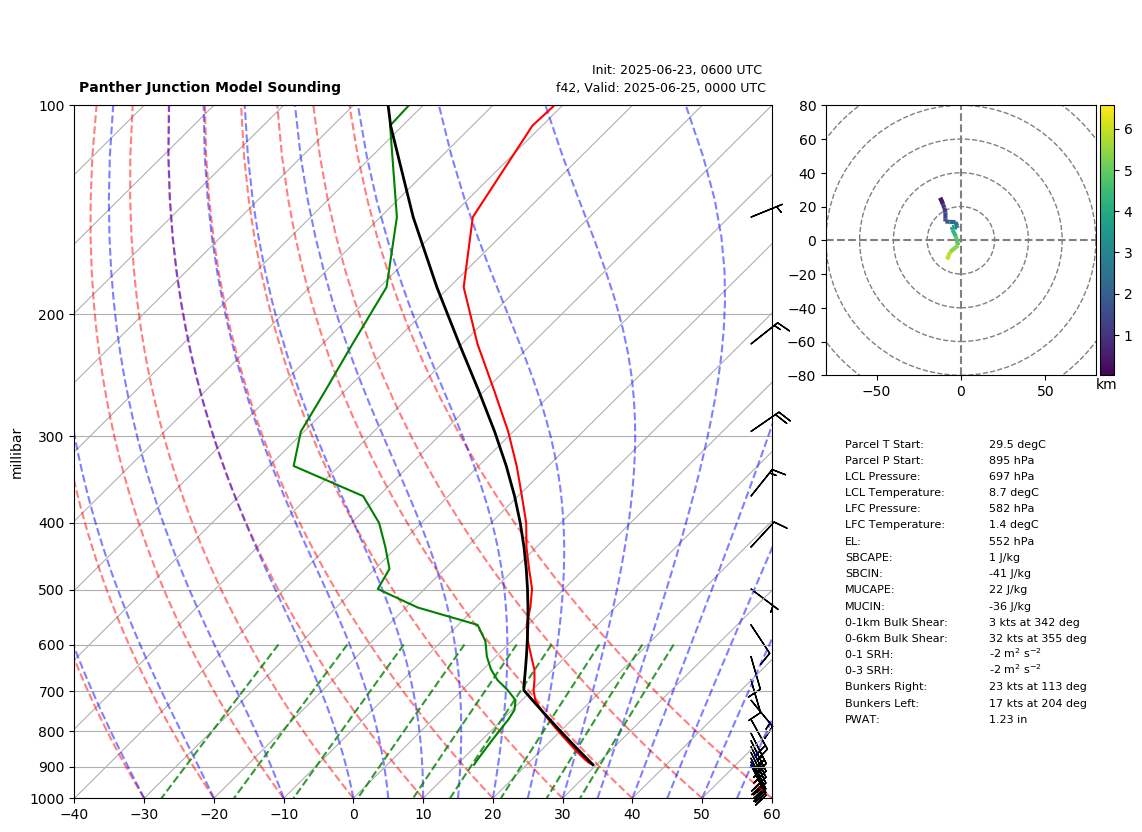Click the 500 tick label on pressure axis
Image resolution: width=1142 pixels, height=832 pixels.
(52, 590)
